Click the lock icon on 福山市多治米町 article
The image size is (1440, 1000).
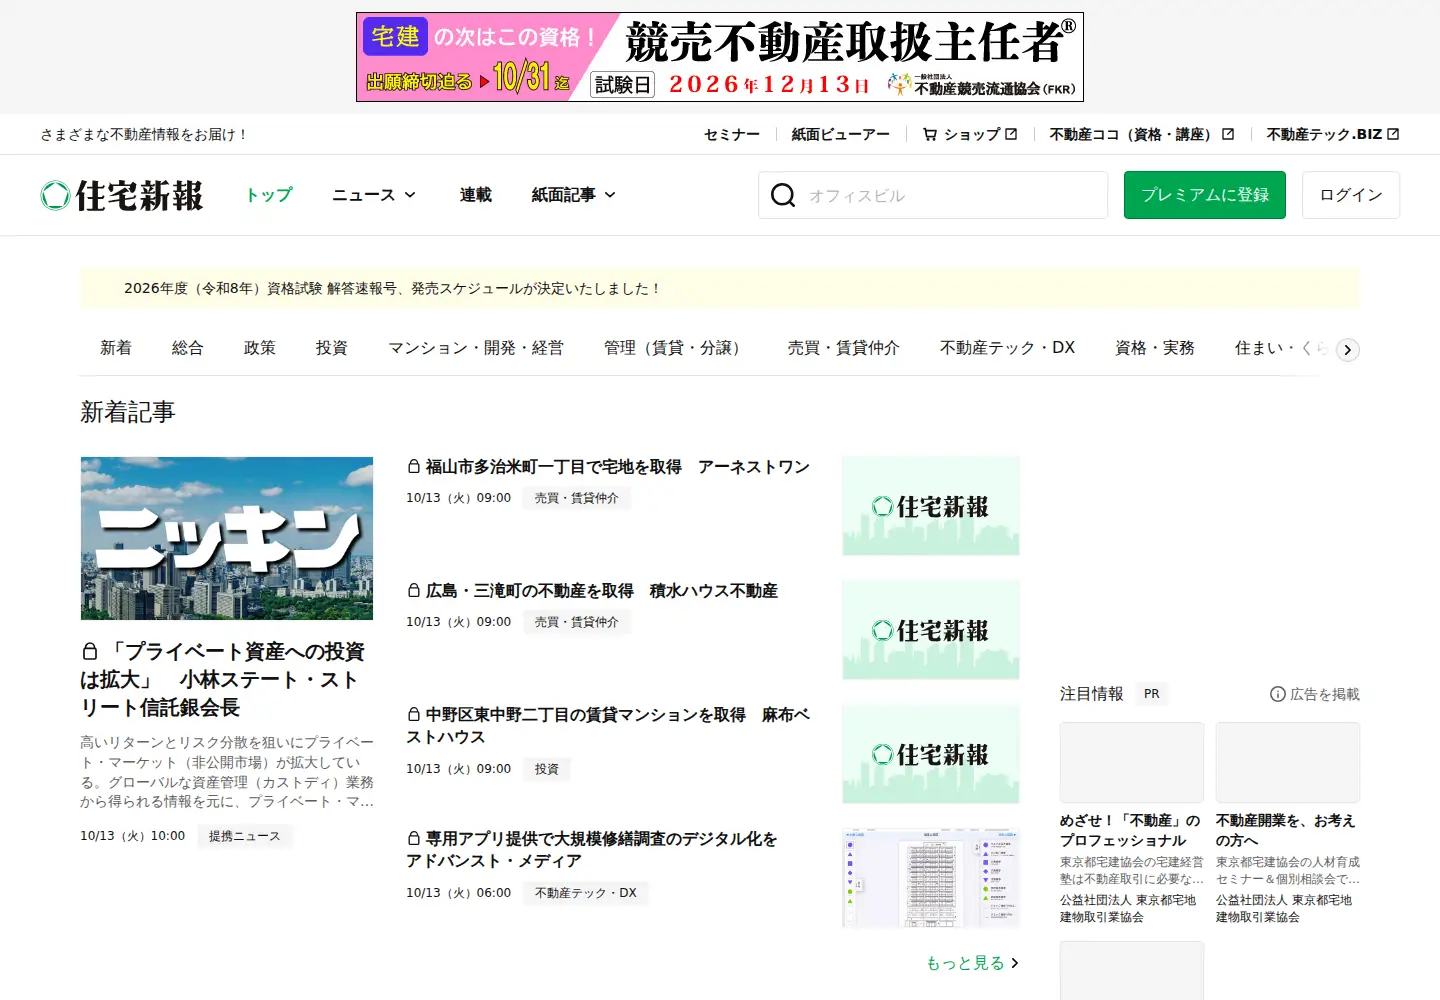coord(414,466)
